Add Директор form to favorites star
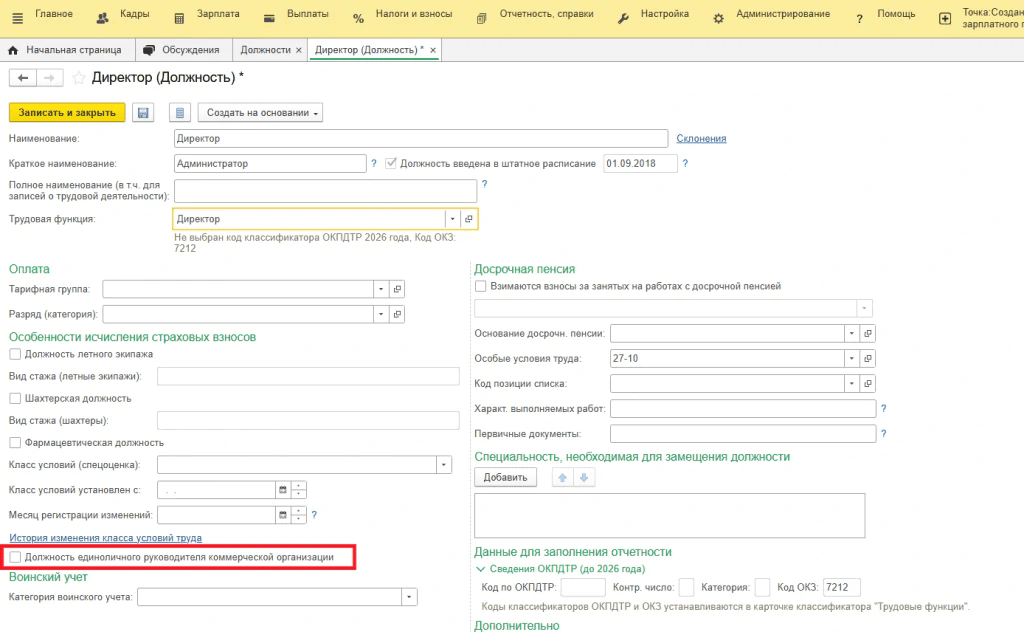 coord(78,78)
